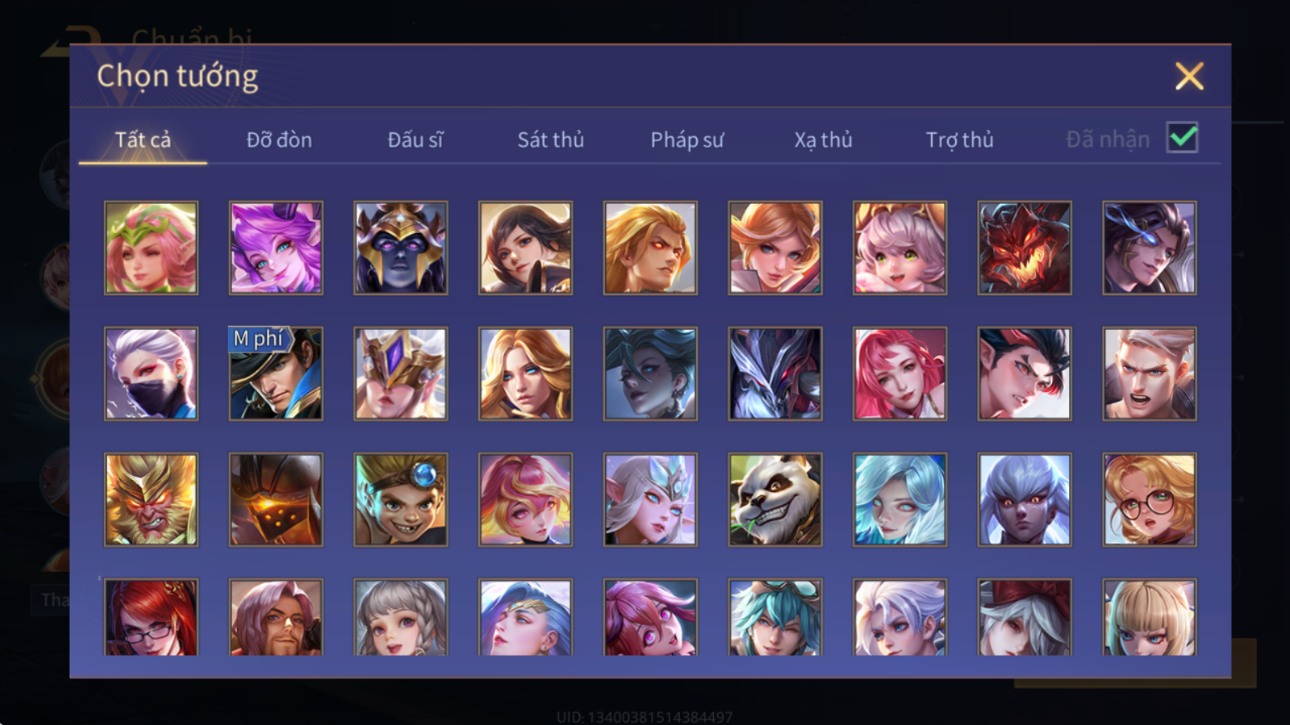Pick the goggle-wearing grinning kid hero
Screen dimensions: 1290x725
coord(400,499)
